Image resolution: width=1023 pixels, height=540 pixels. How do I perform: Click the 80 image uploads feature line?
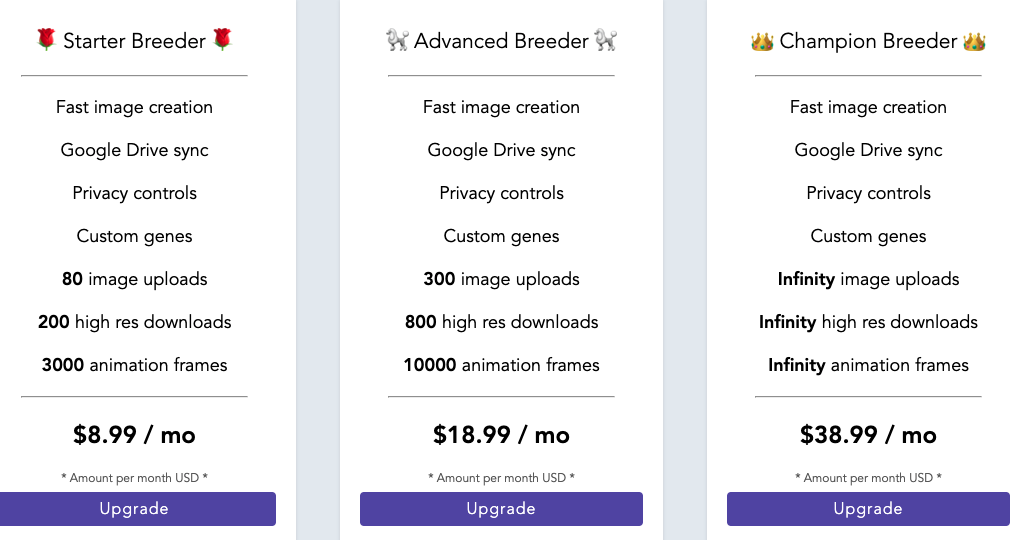pyautogui.click(x=134, y=279)
